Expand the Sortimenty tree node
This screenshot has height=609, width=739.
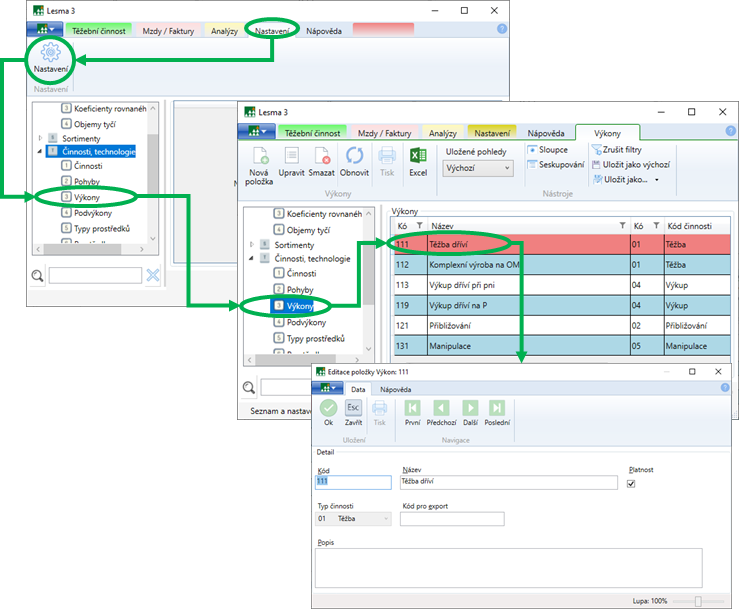click(252, 245)
